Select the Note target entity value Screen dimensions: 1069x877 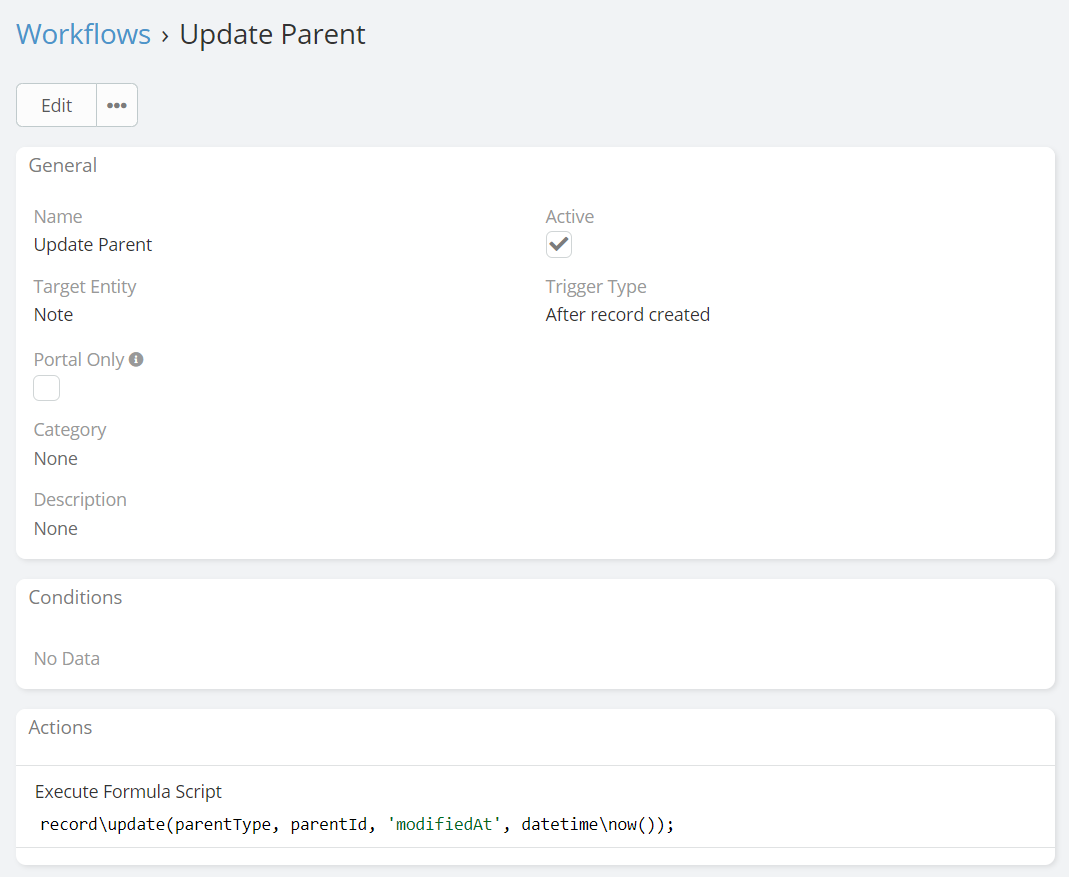pos(54,315)
